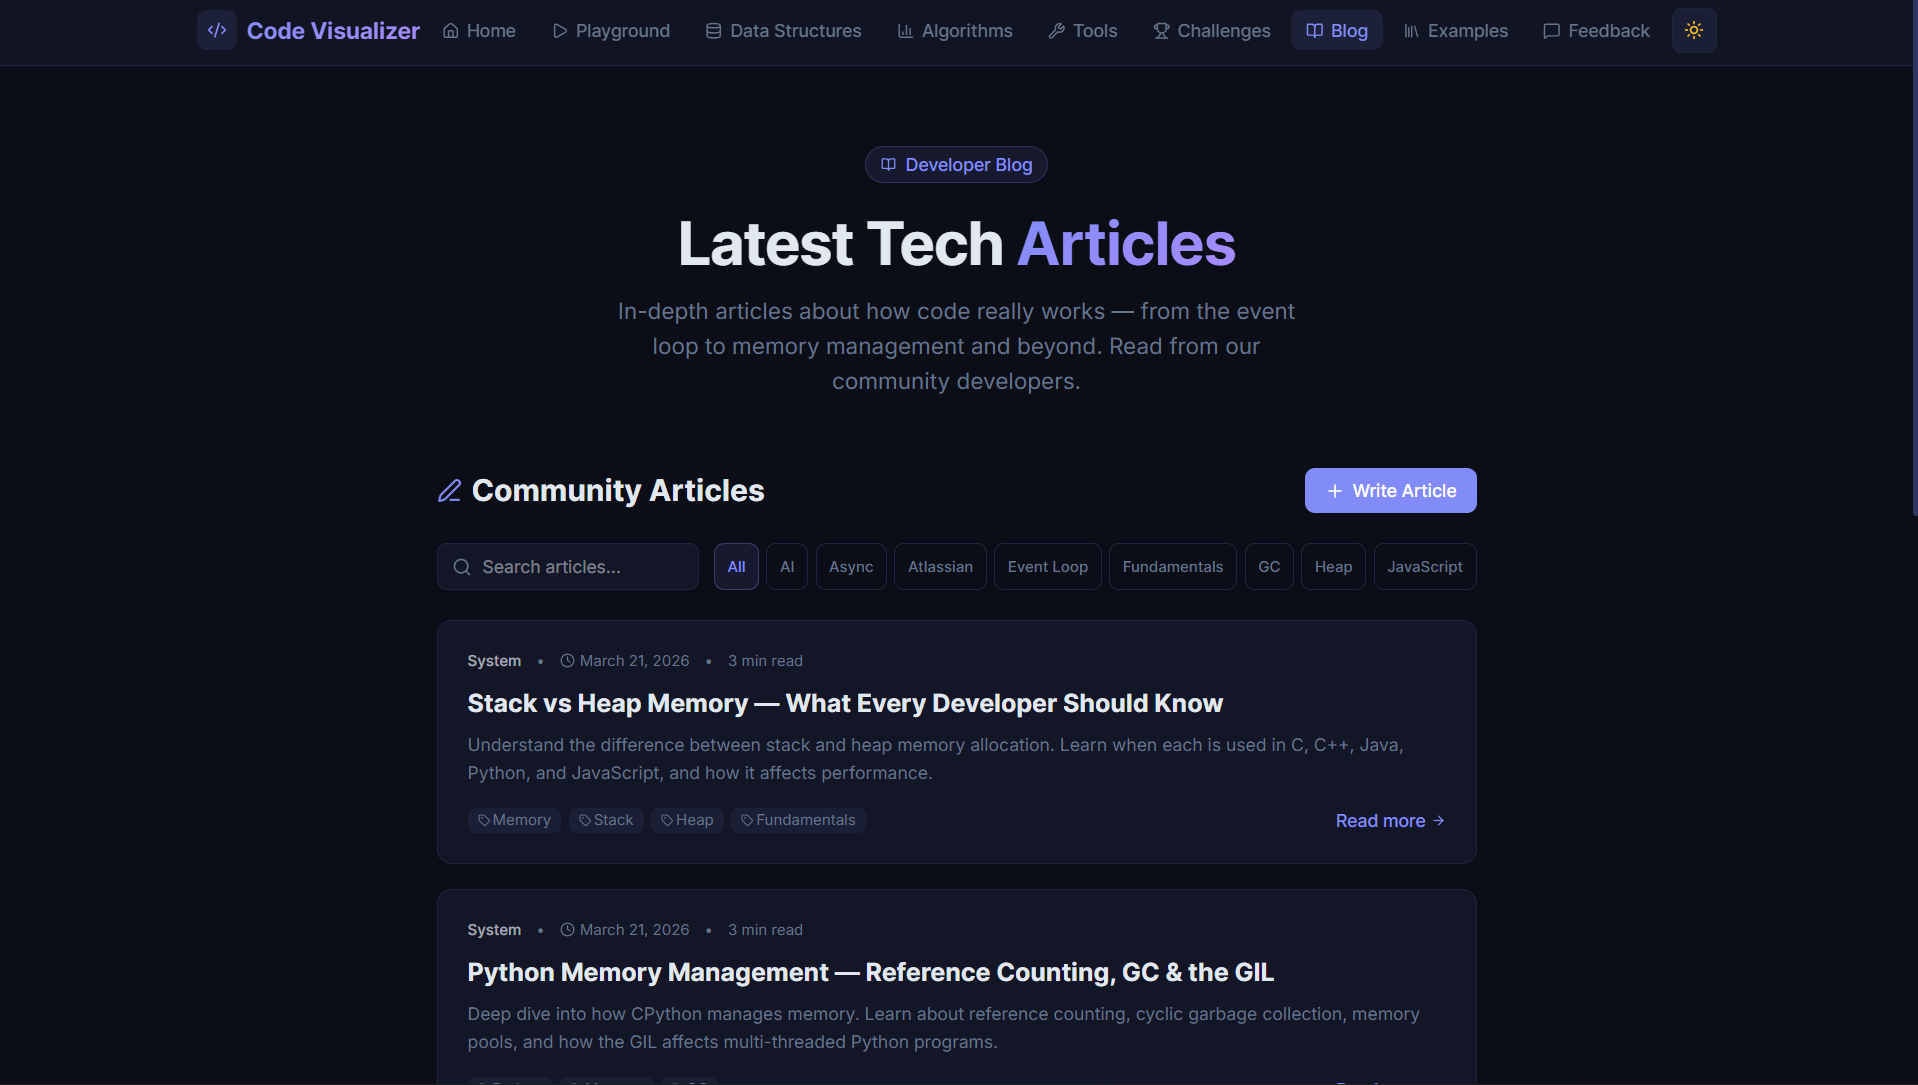This screenshot has height=1085, width=1918.
Task: Click the Latest Tech Articles heading
Action: click(x=957, y=244)
